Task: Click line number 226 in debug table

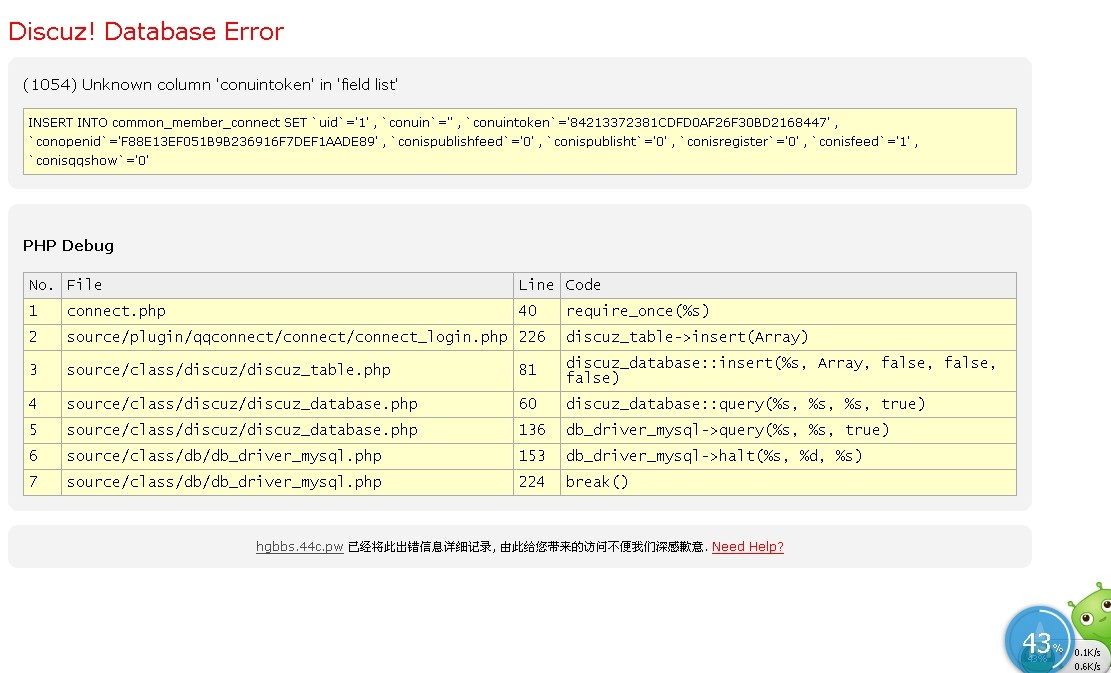Action: 532,337
